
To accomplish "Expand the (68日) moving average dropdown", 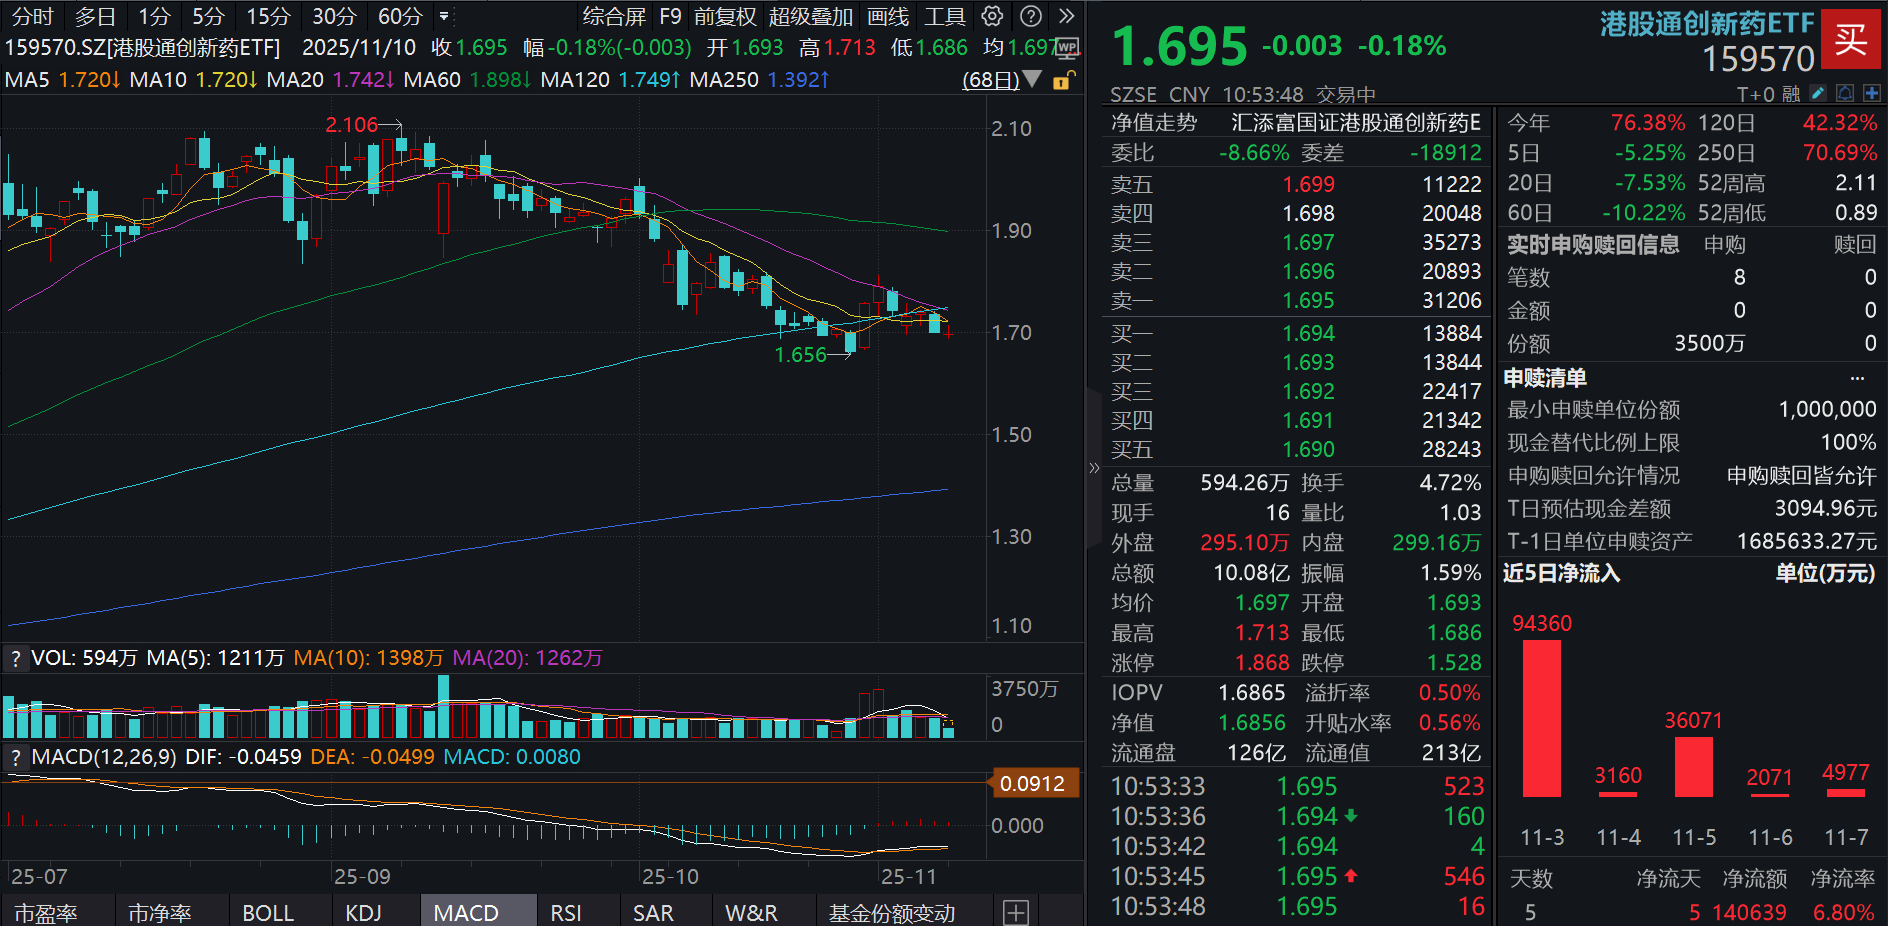I will [1034, 80].
